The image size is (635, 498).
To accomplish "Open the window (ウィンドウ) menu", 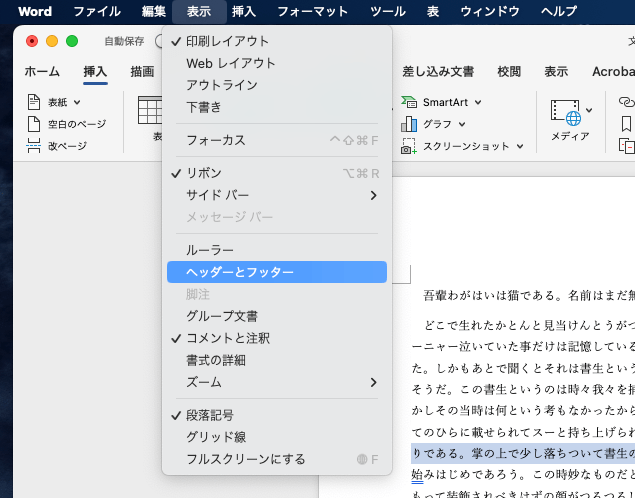I will pyautogui.click(x=490, y=11).
